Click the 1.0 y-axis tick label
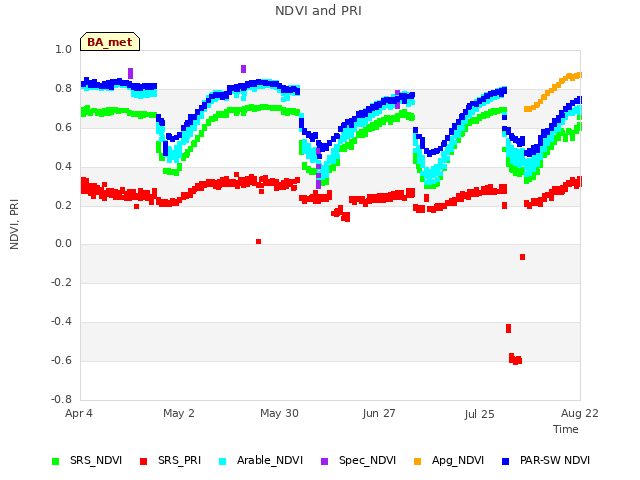Screen dimensions: 640x480 click(63, 49)
